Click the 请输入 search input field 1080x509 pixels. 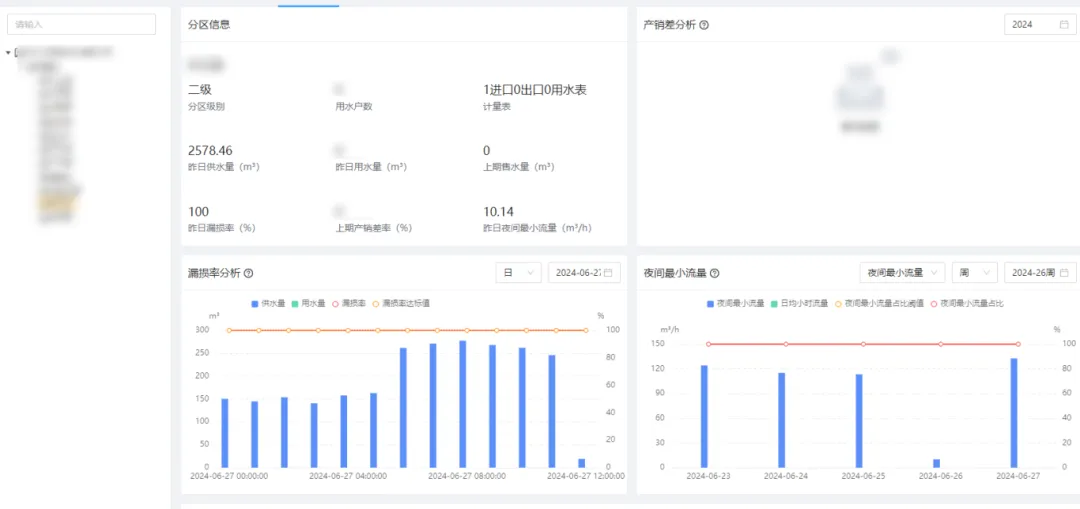tap(82, 24)
